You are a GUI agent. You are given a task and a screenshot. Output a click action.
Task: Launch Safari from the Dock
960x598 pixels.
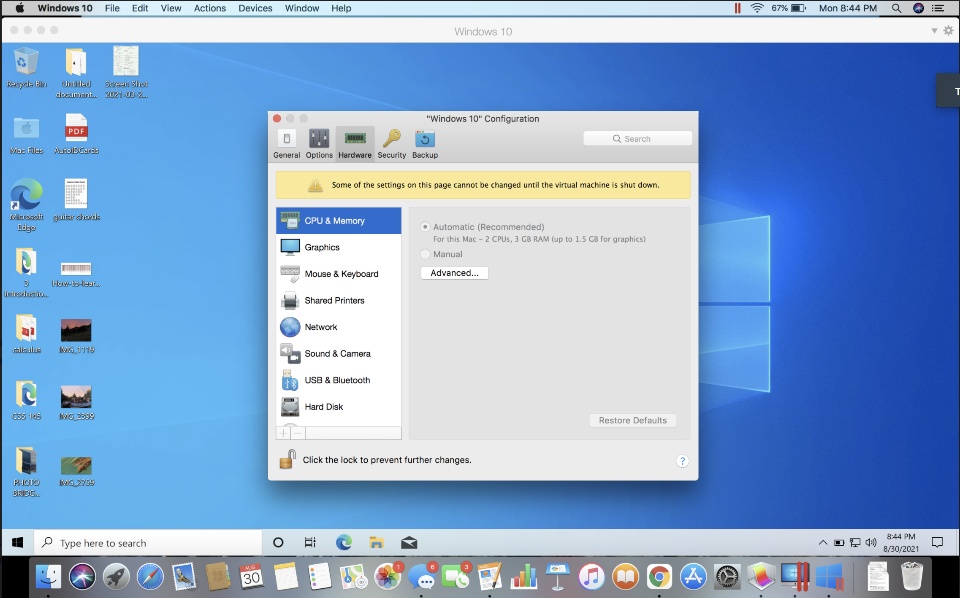point(150,577)
